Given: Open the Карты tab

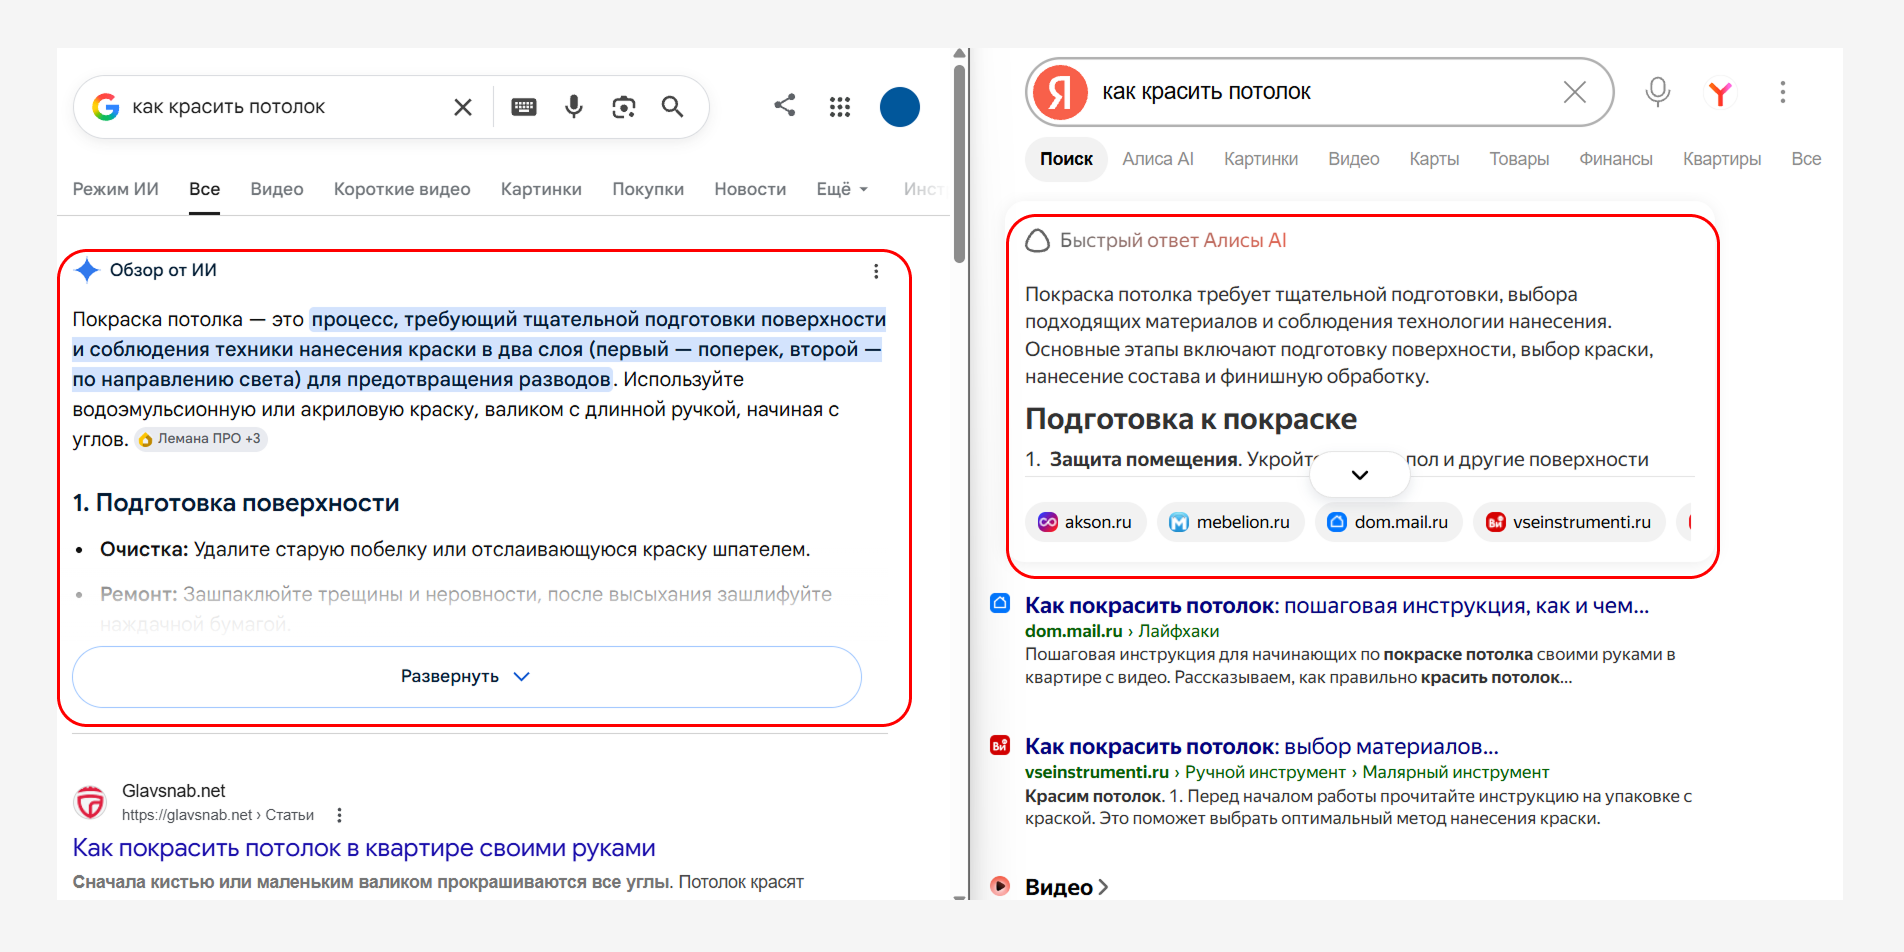Looking at the screenshot, I should [x=1434, y=159].
